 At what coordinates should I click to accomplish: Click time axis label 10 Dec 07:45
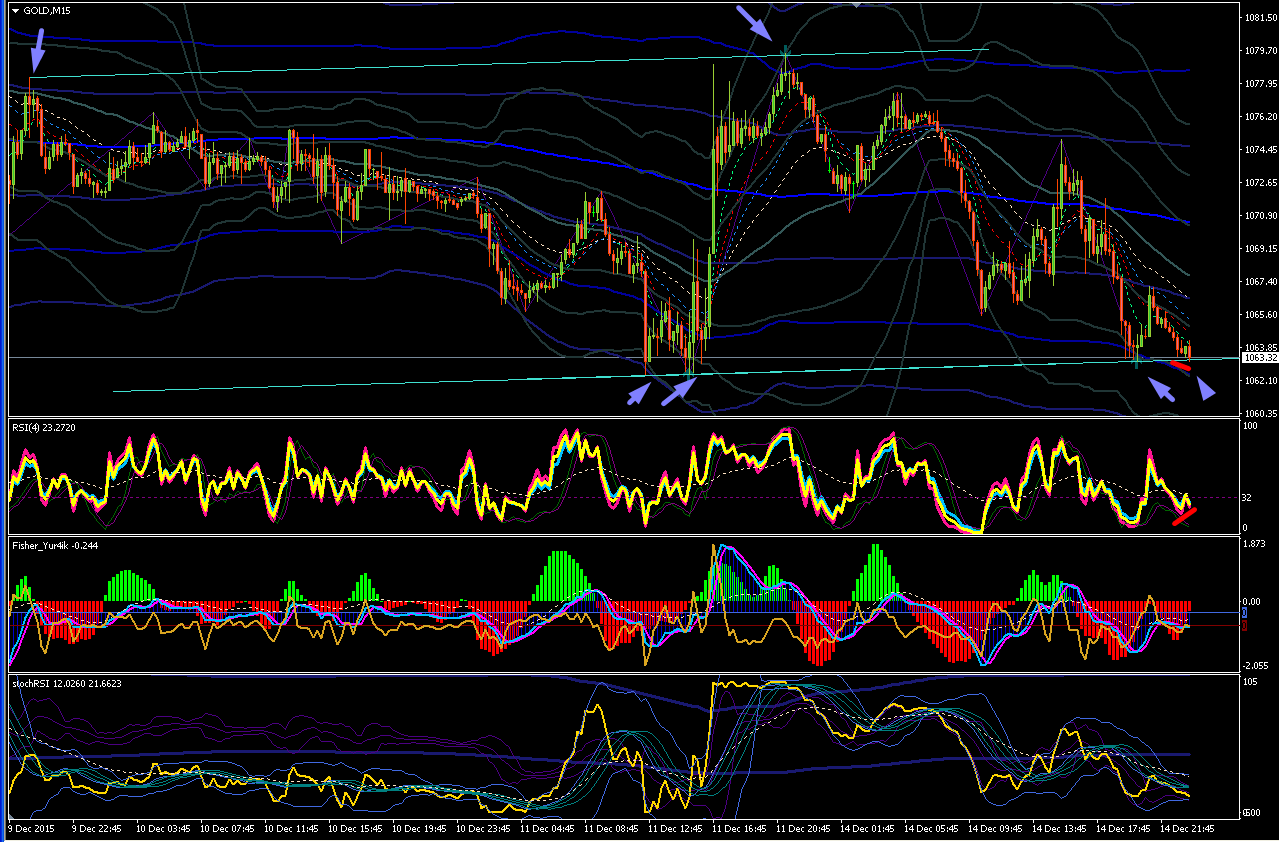point(228,829)
